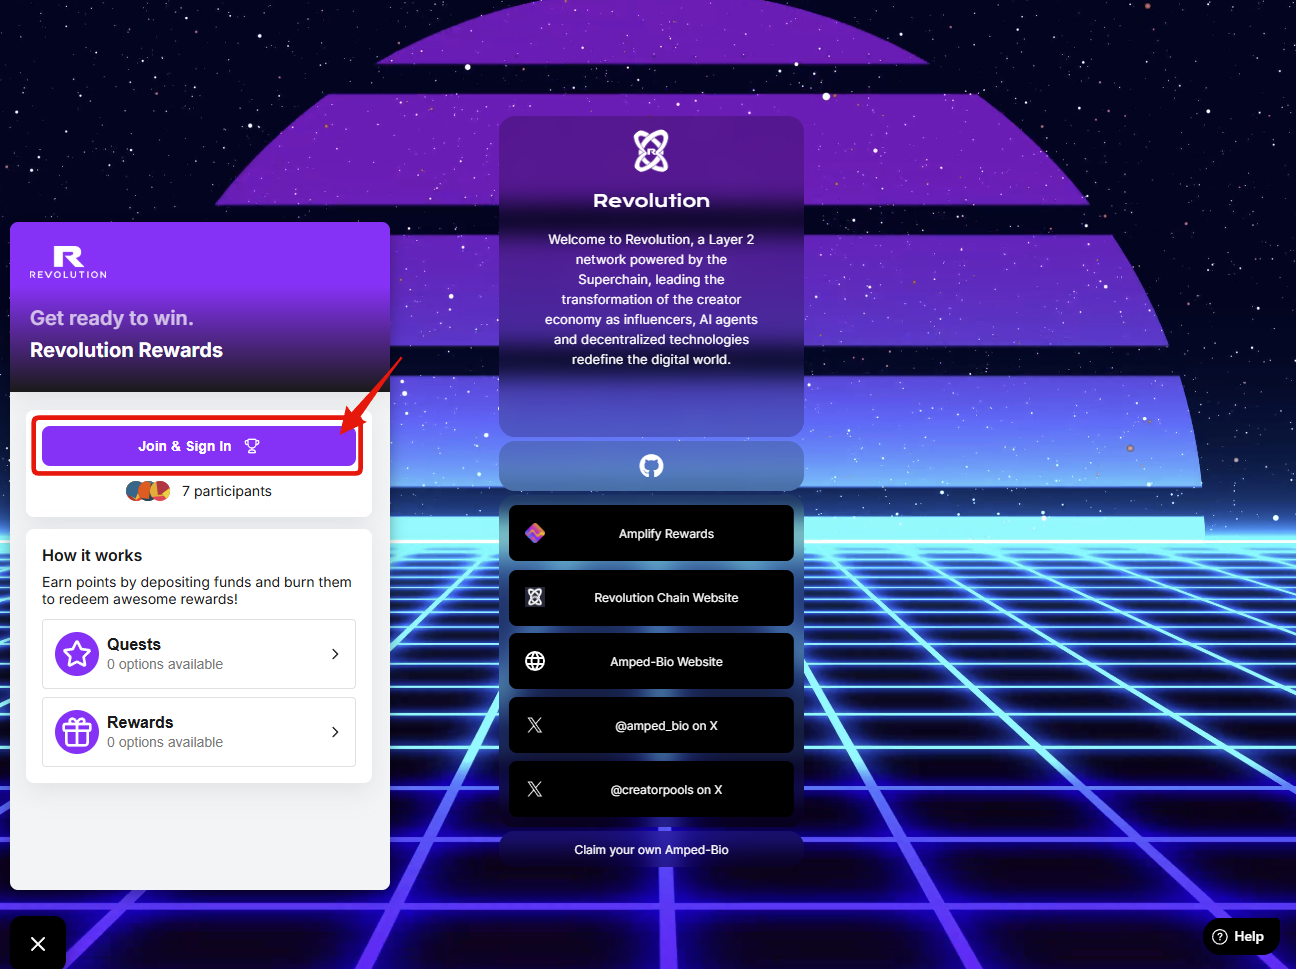Click the globe icon for Amped-Bio Website

click(535, 661)
